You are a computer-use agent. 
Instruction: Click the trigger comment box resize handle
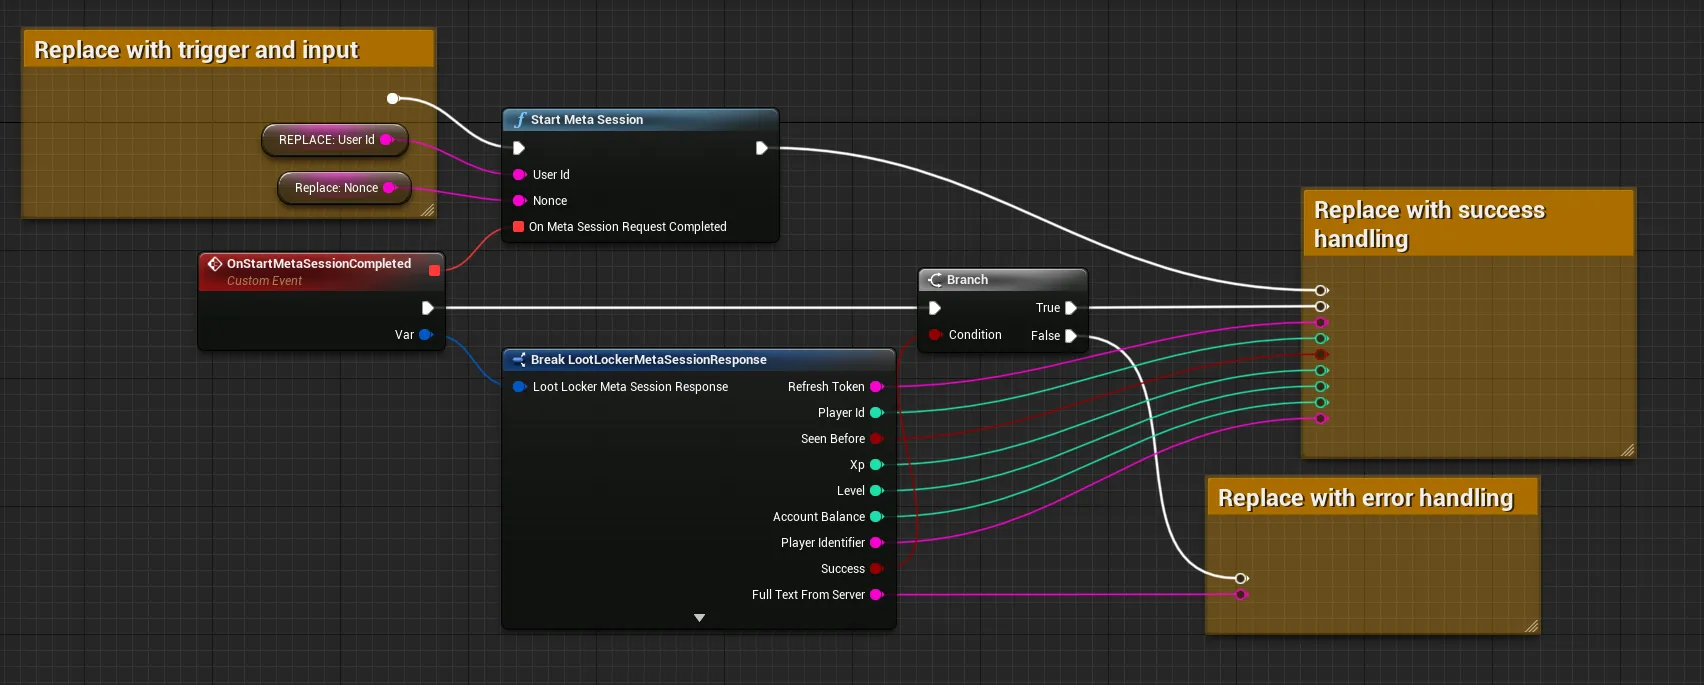(428, 210)
